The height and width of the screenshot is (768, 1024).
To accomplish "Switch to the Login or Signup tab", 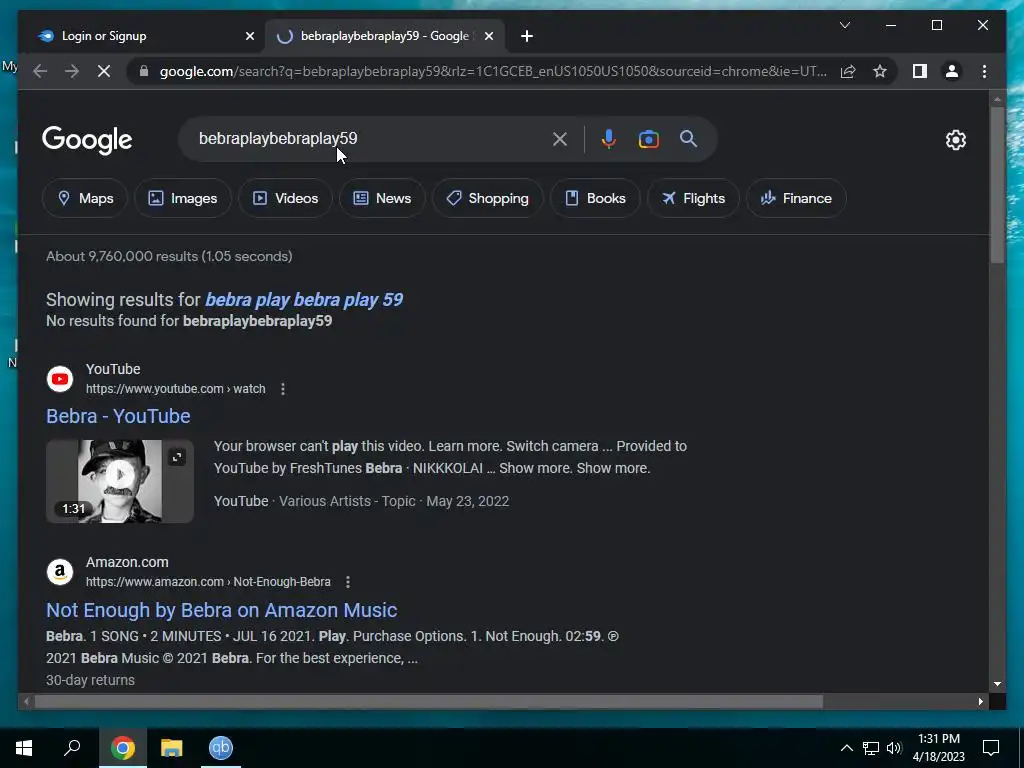I will click(143, 36).
